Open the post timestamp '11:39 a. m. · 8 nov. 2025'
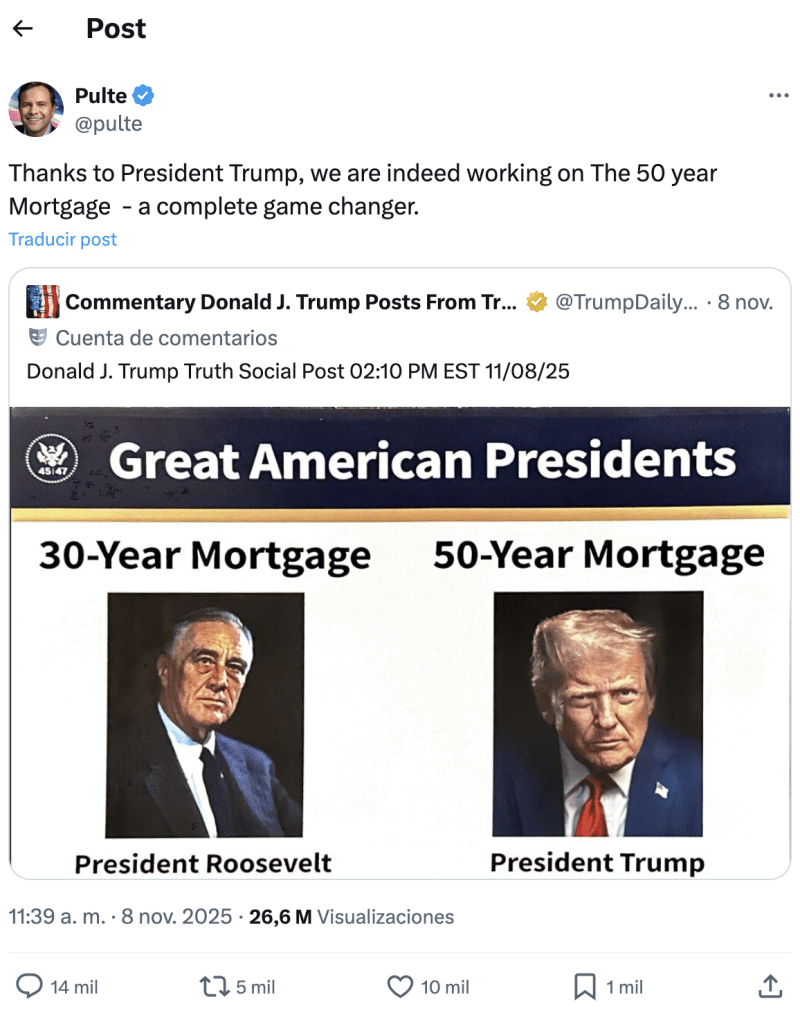The image size is (800, 1024). (x=120, y=916)
